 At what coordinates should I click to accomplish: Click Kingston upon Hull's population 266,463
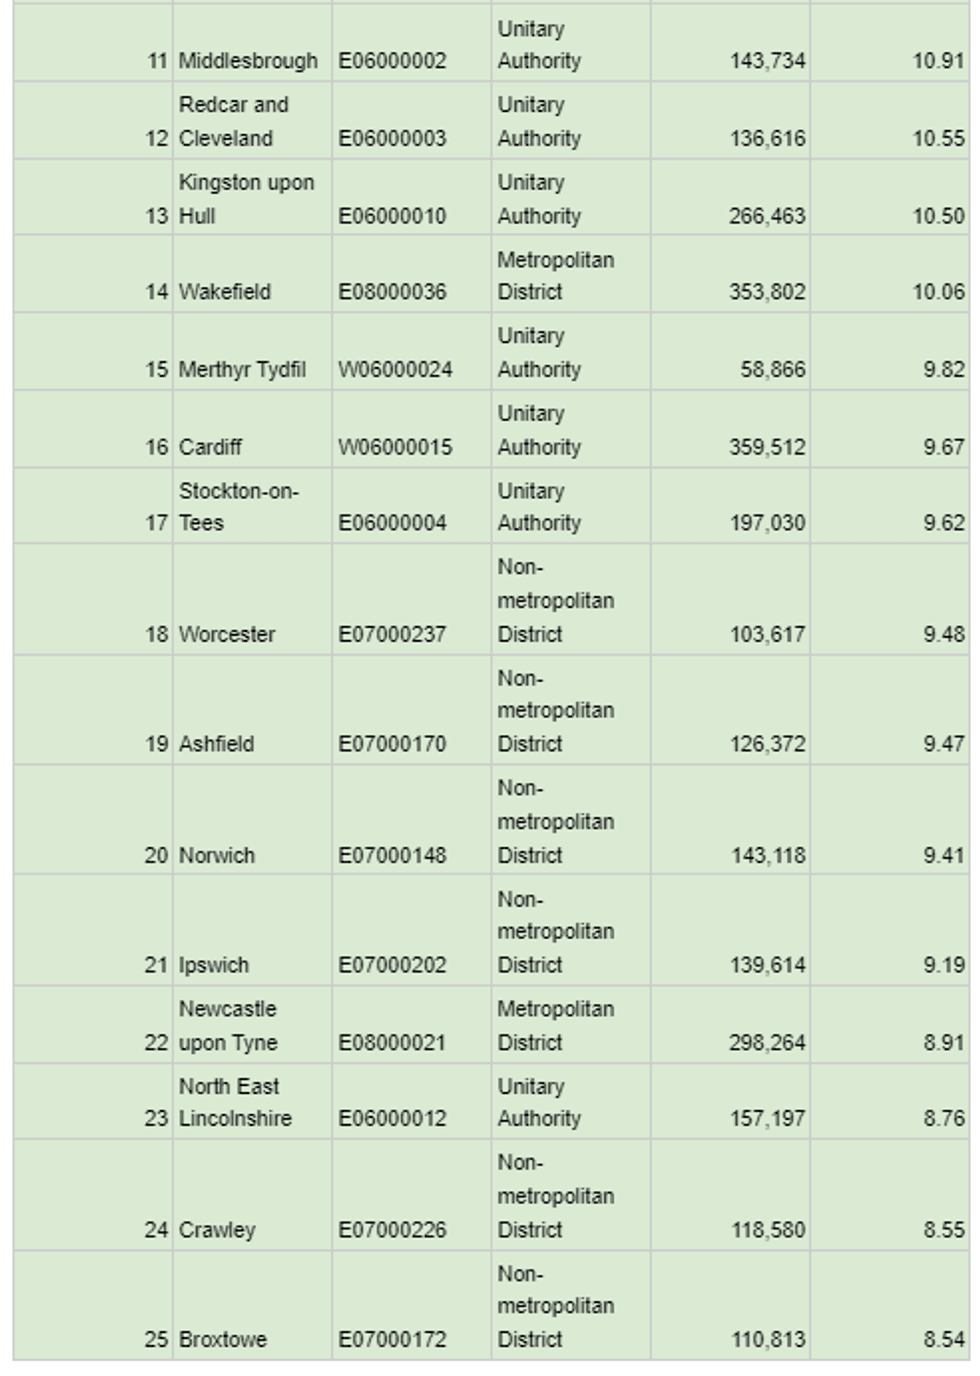pyautogui.click(x=767, y=216)
